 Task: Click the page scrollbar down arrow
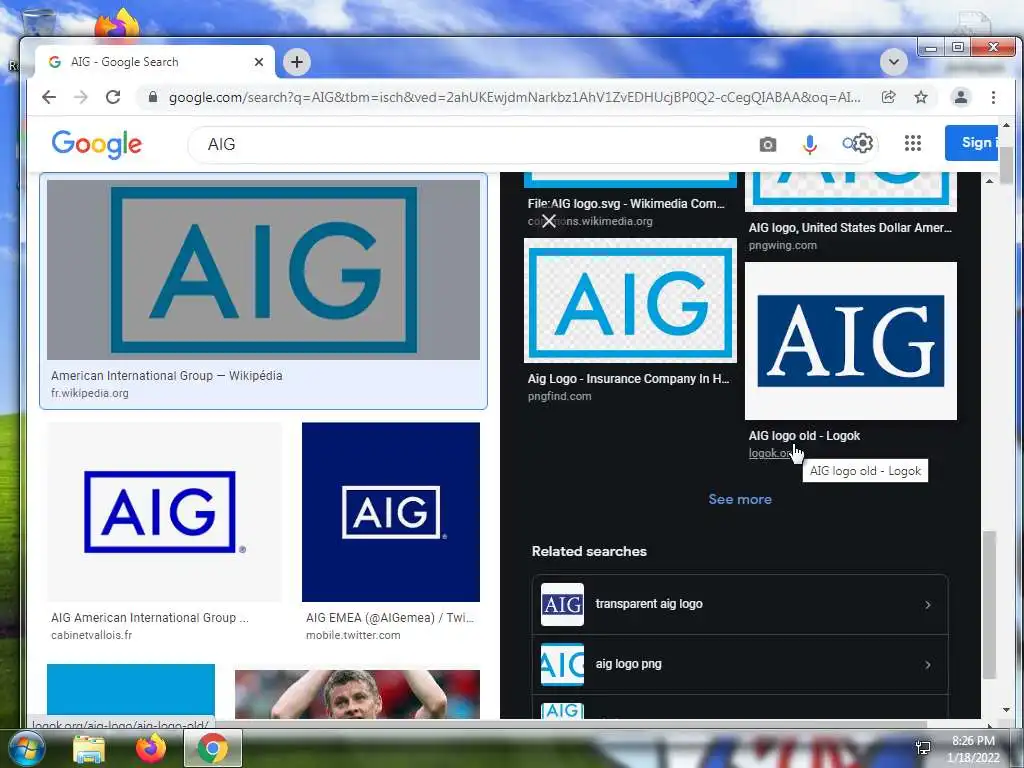(1006, 710)
